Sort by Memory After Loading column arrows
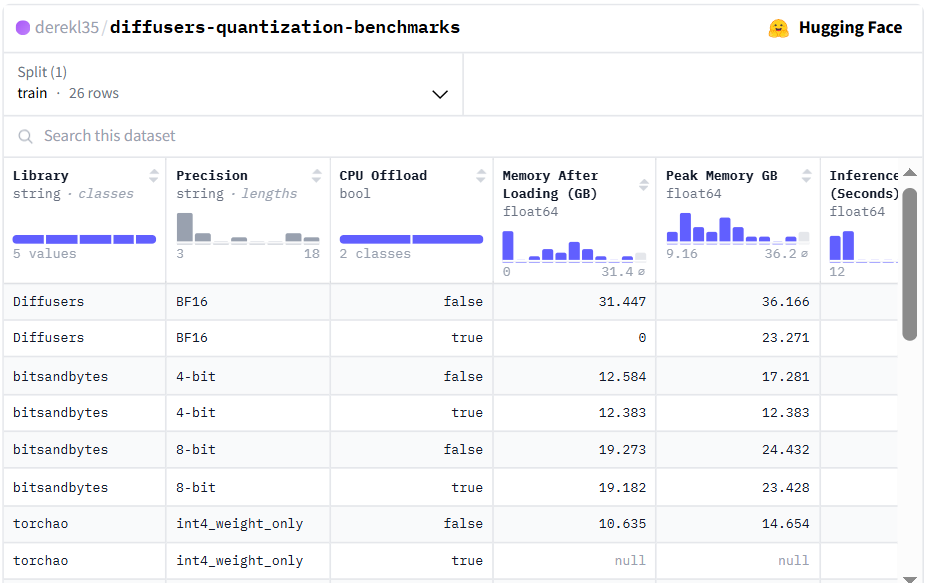 point(644,185)
